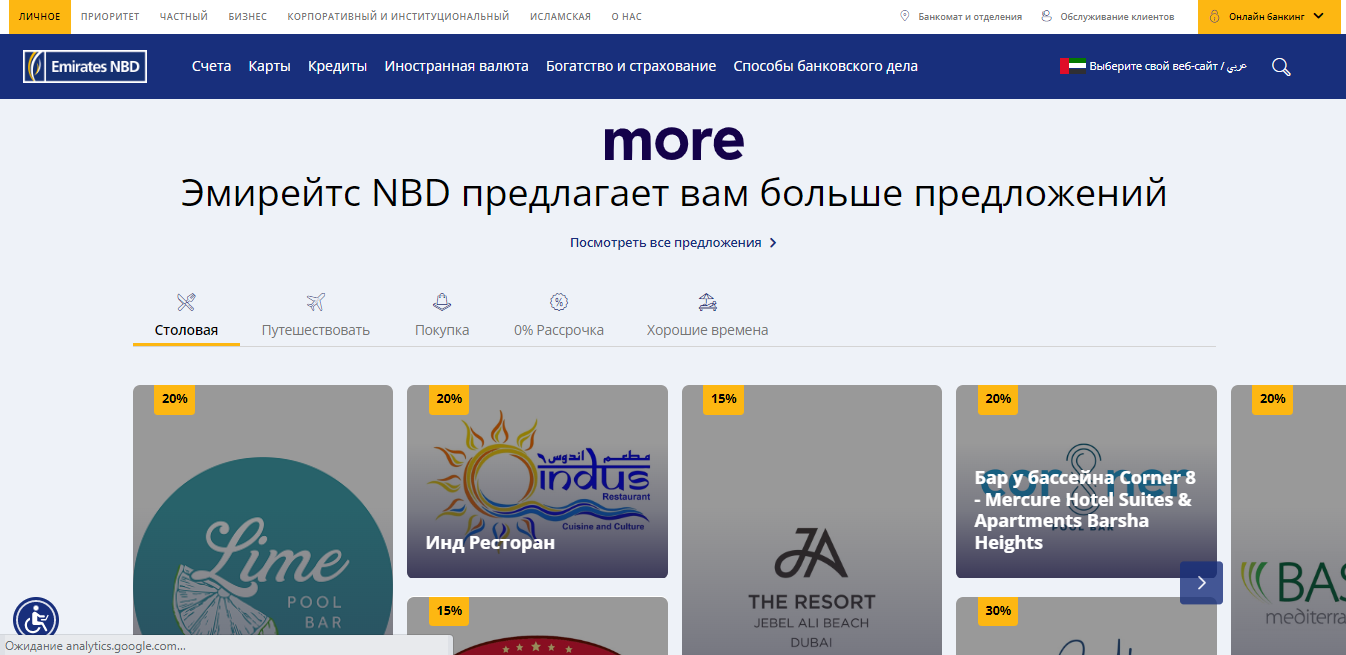
Task: Click the Emirates NBD logo
Action: coord(85,67)
